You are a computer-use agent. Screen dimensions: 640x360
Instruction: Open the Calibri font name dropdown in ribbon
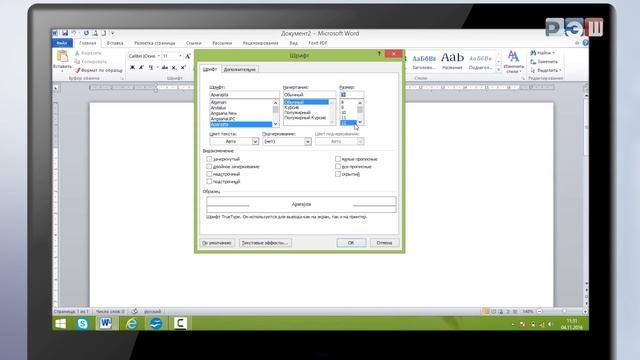point(159,56)
